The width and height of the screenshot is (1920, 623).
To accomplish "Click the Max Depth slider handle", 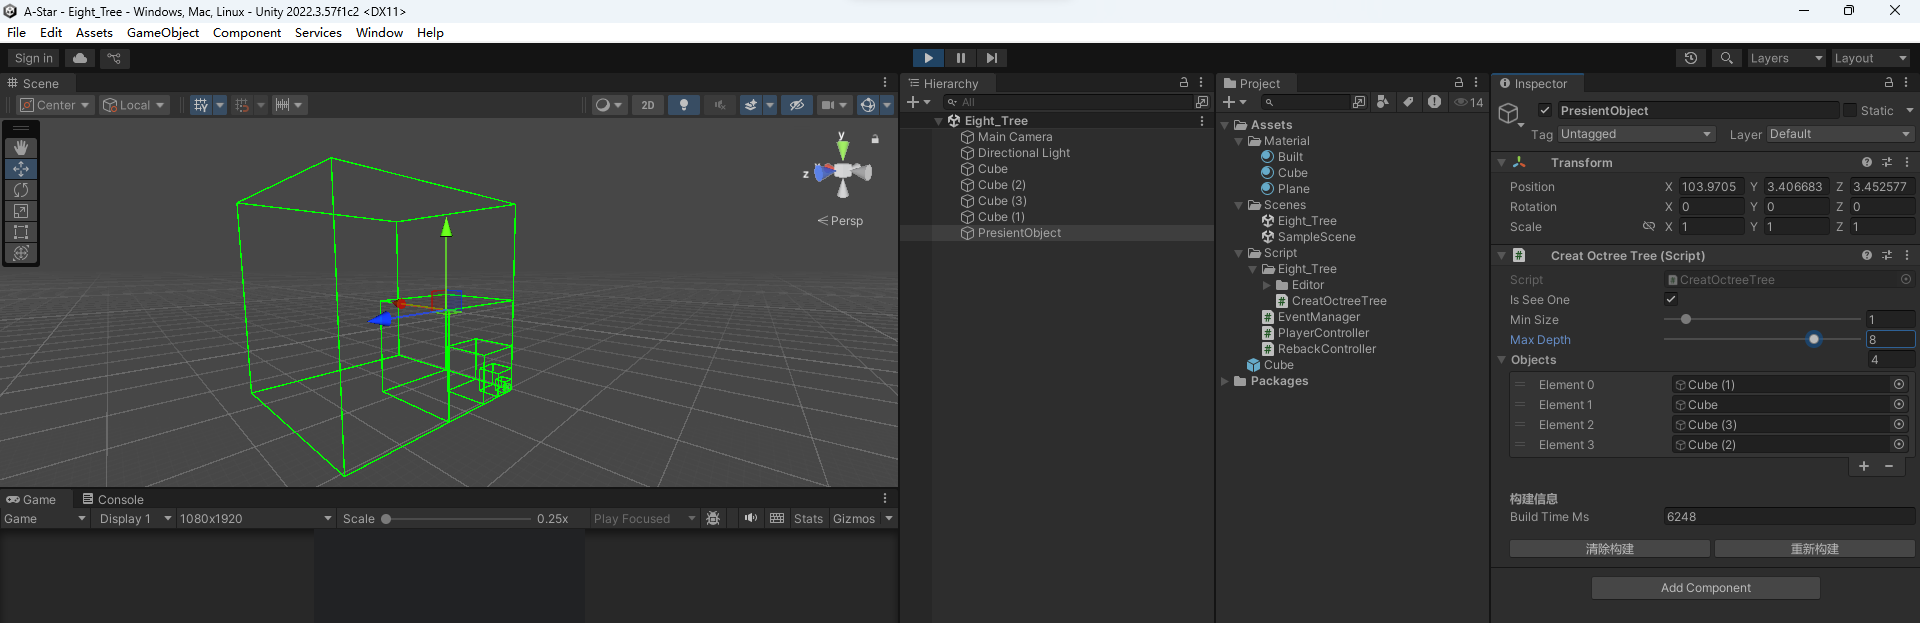I will pyautogui.click(x=1814, y=340).
